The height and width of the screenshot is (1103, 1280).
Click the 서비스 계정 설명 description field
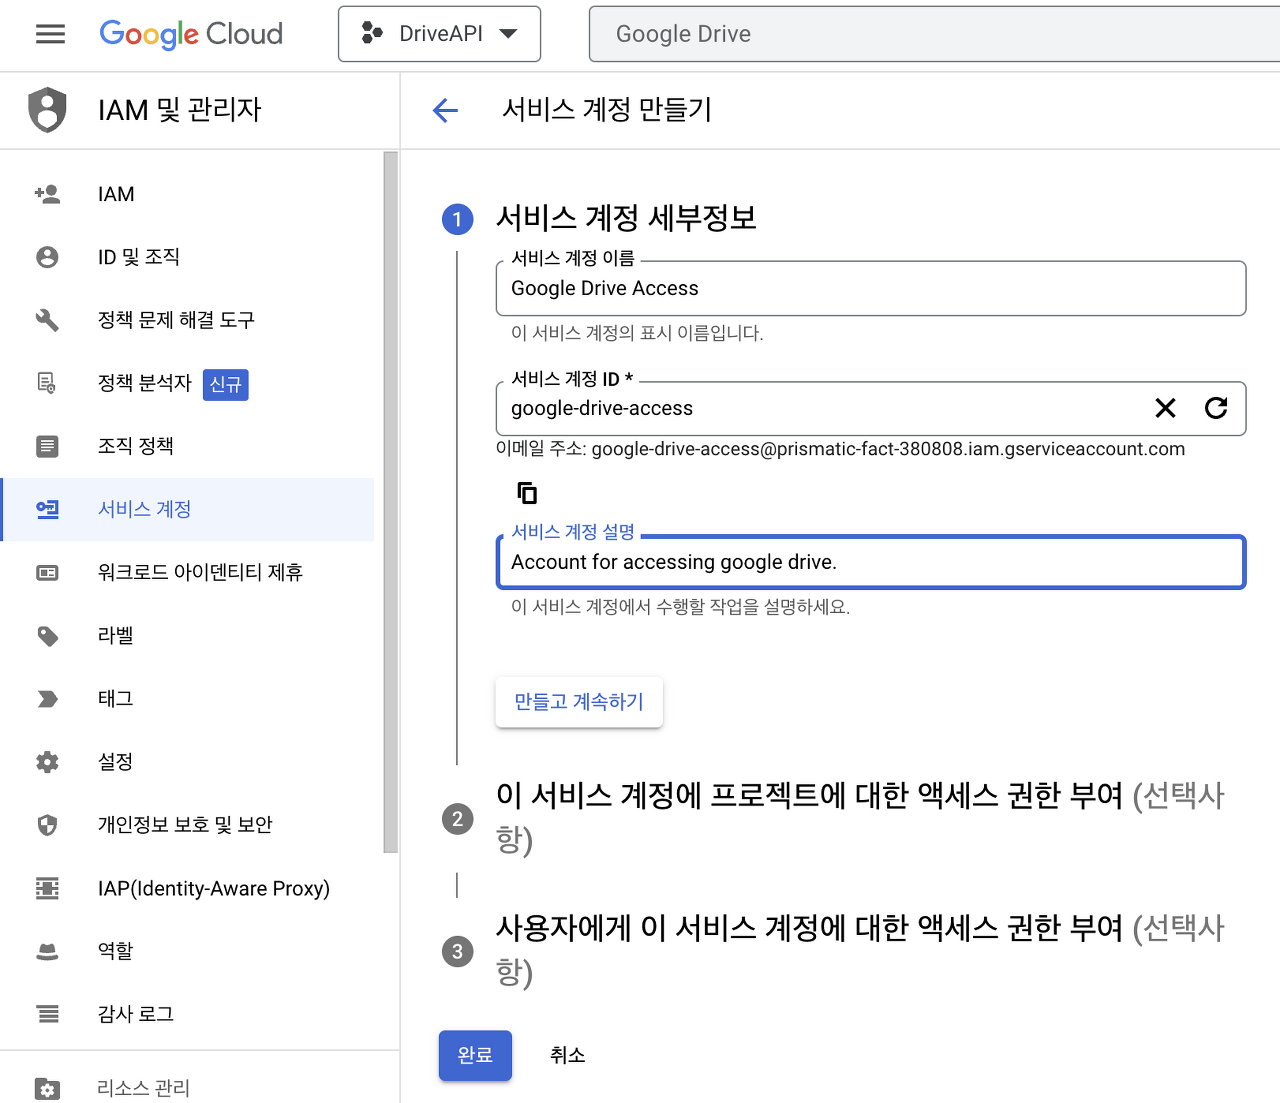pyautogui.click(x=870, y=562)
